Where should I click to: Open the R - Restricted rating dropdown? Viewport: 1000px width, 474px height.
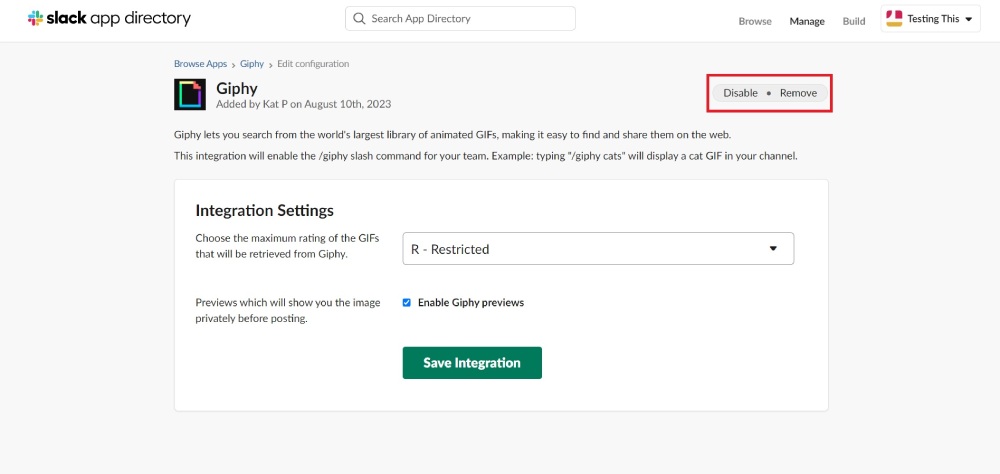point(598,249)
